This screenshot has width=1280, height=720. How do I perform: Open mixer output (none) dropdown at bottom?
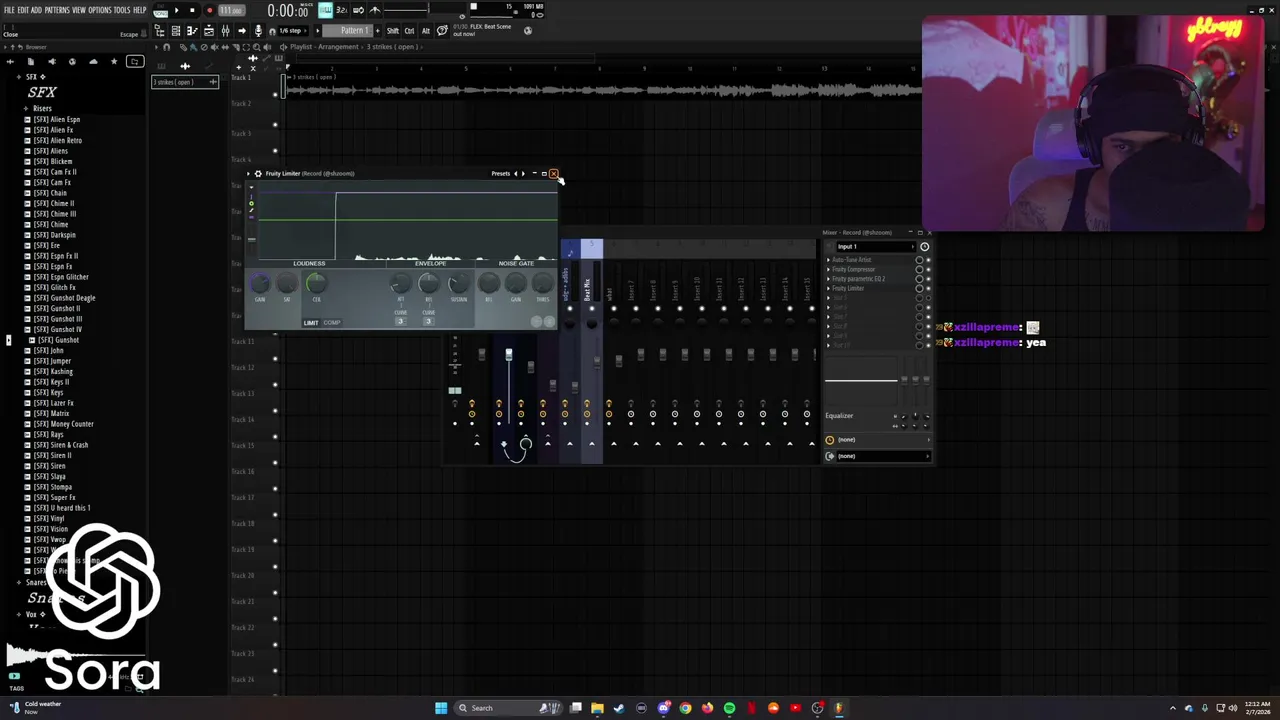883,456
